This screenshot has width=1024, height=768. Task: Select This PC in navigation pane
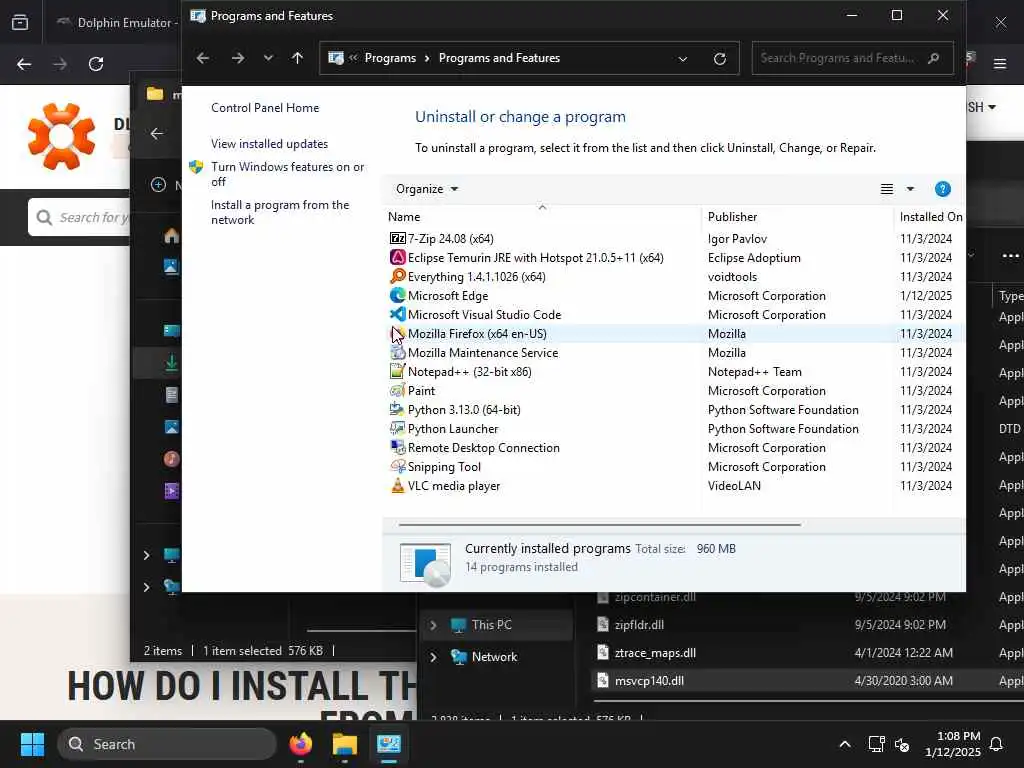point(491,625)
